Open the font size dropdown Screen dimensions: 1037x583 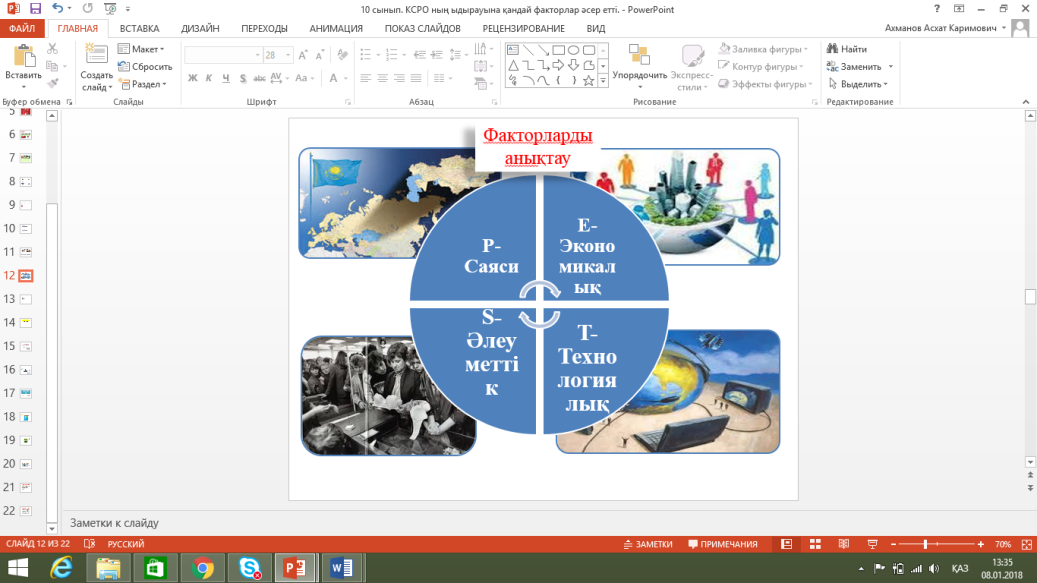(x=290, y=56)
